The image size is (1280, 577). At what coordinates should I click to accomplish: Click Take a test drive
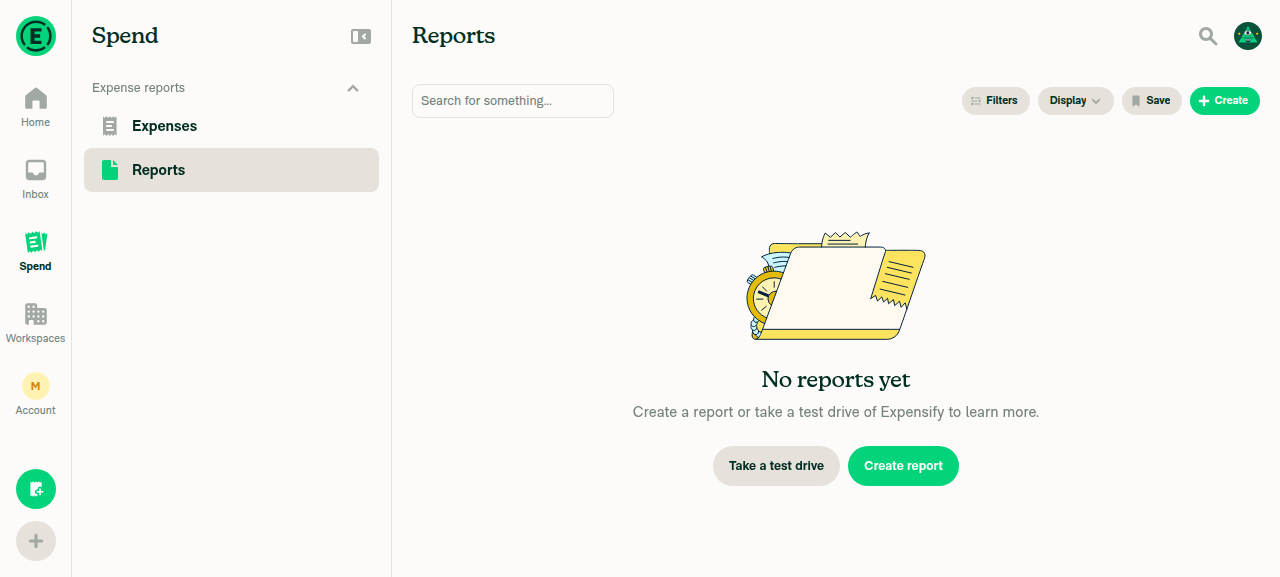coord(776,466)
